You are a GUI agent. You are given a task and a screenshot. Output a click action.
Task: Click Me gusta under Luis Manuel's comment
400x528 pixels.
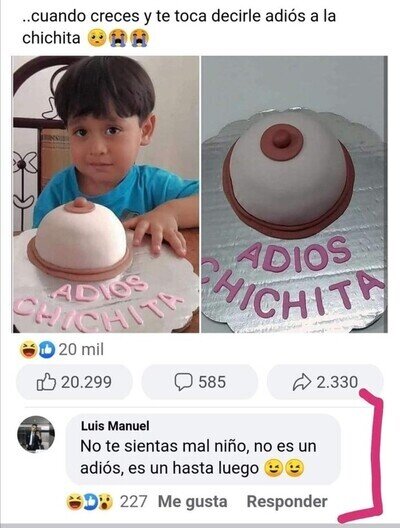tap(193, 502)
